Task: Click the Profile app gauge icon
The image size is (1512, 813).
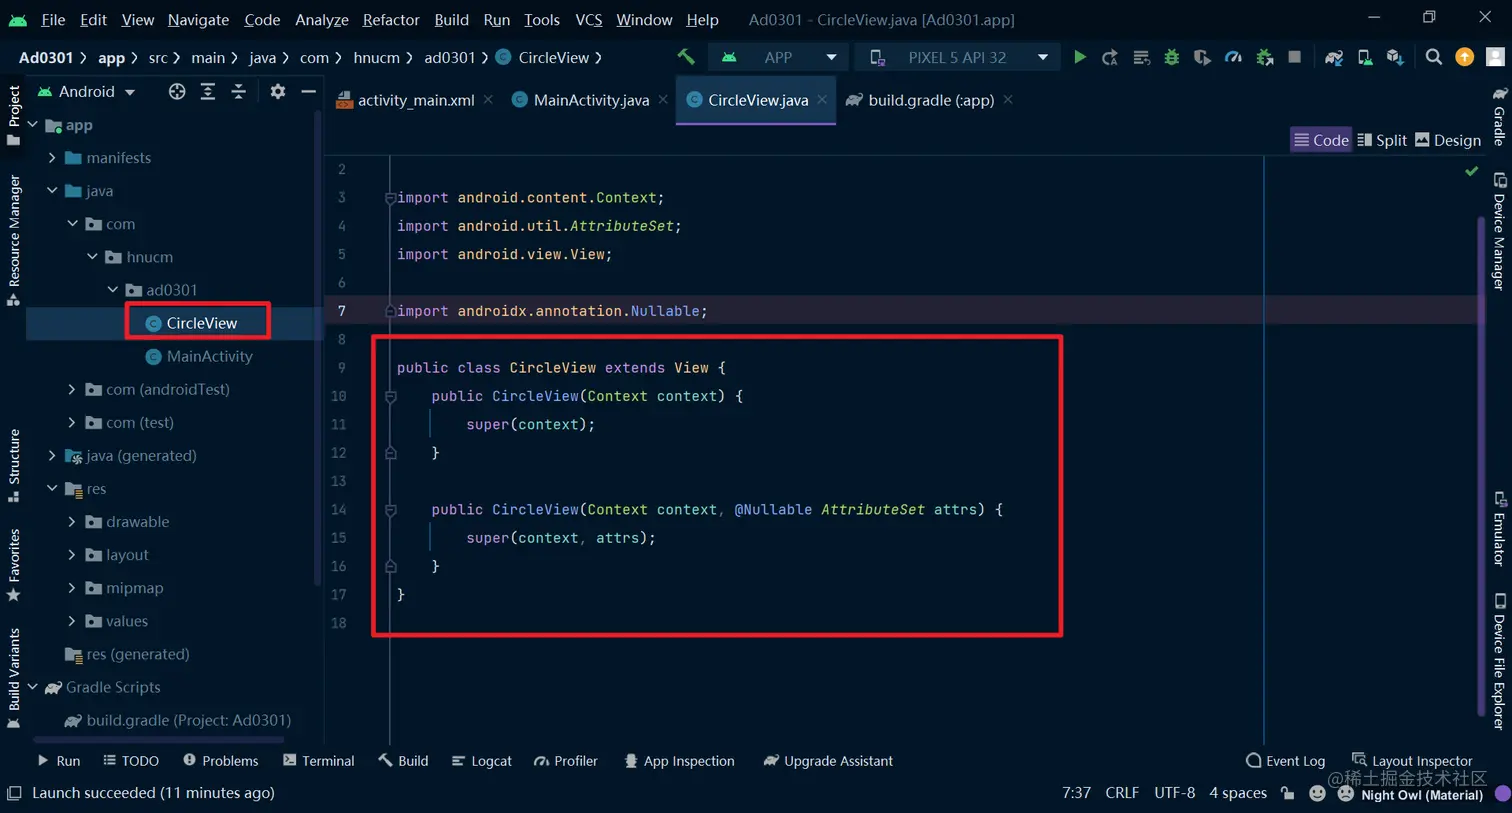Action: coord(1233,57)
